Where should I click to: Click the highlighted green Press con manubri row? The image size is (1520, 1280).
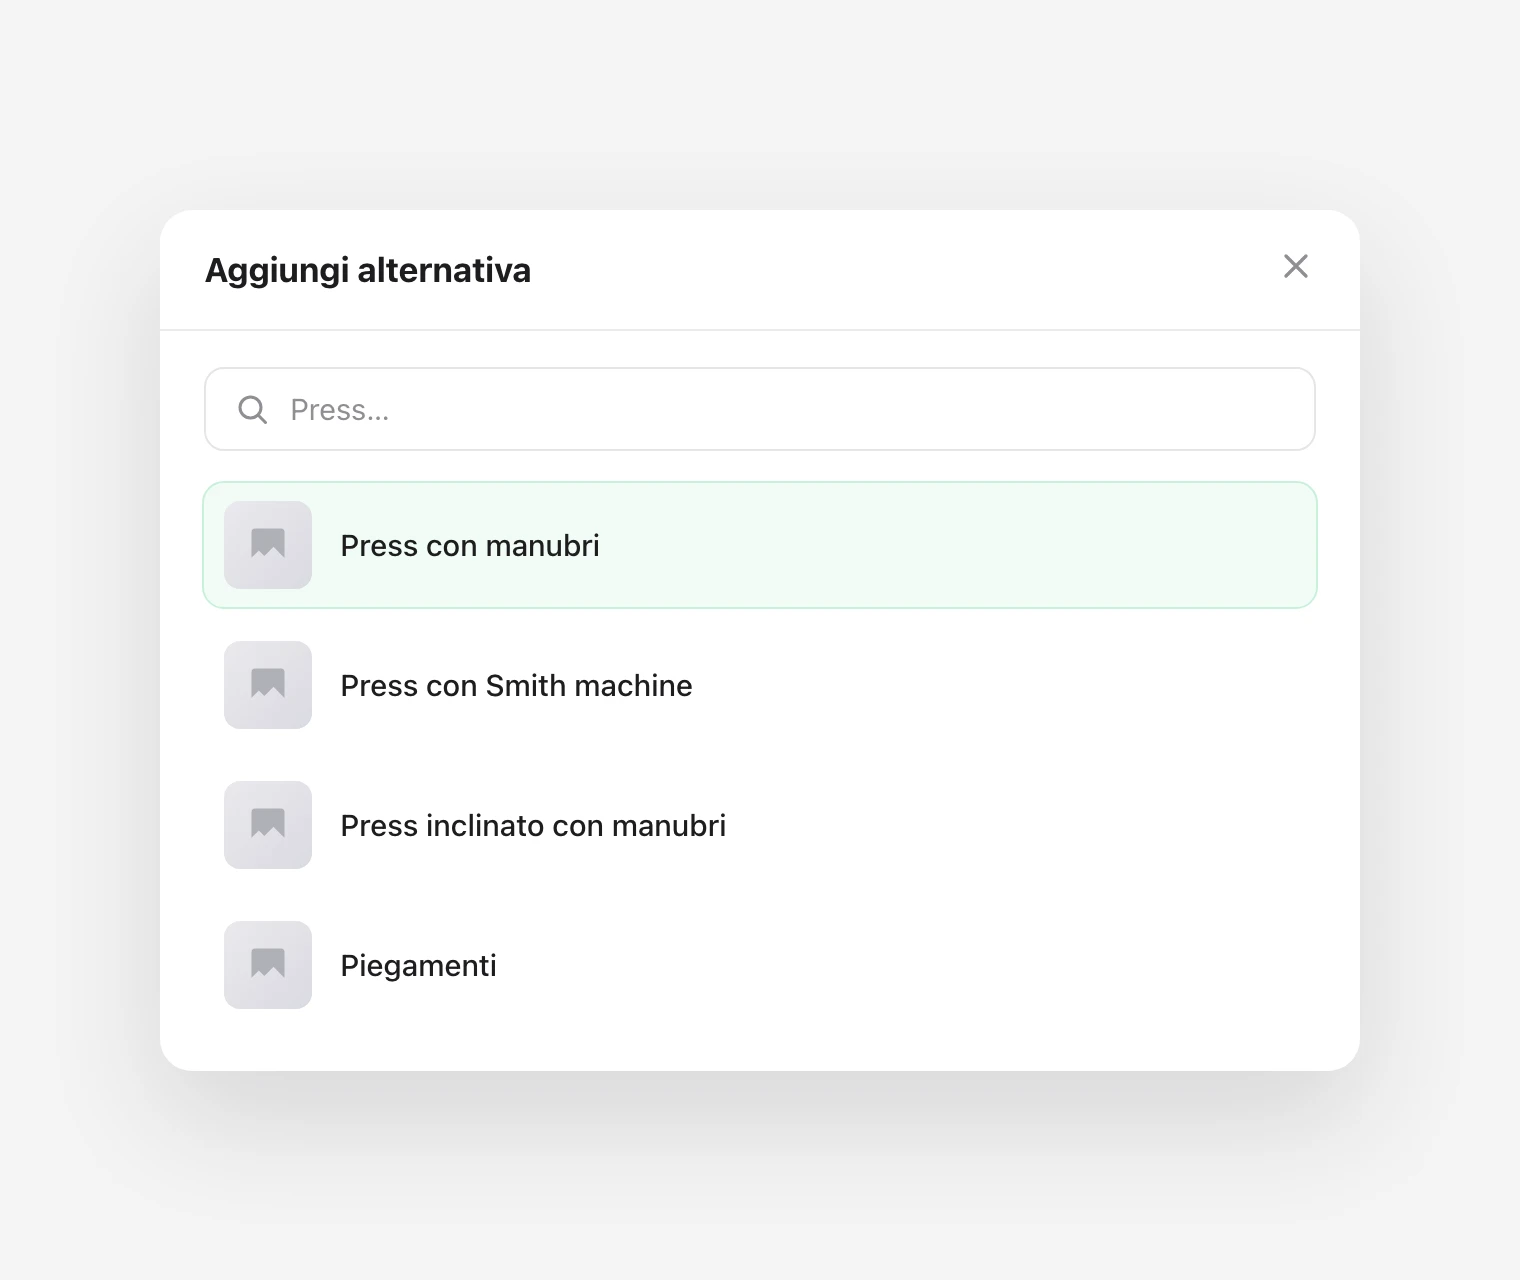[760, 545]
